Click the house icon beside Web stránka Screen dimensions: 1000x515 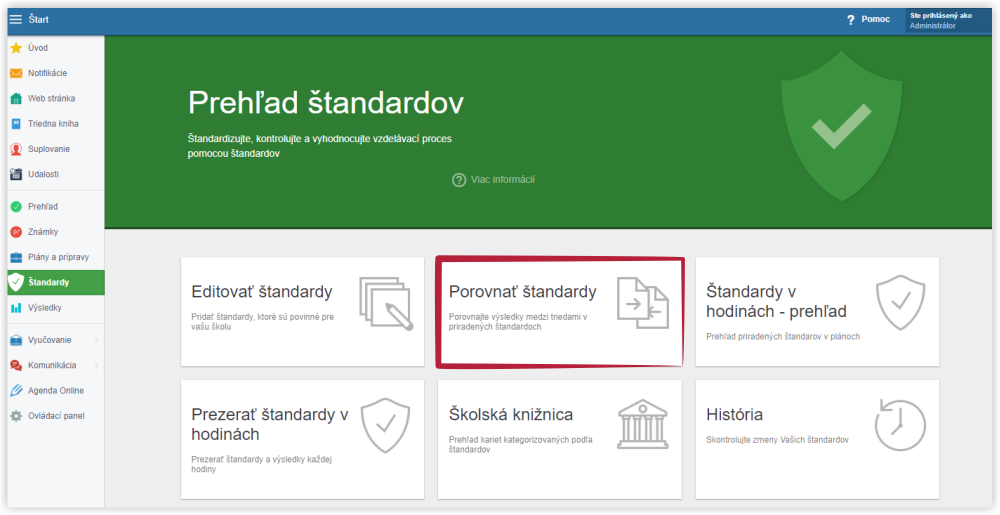16,99
